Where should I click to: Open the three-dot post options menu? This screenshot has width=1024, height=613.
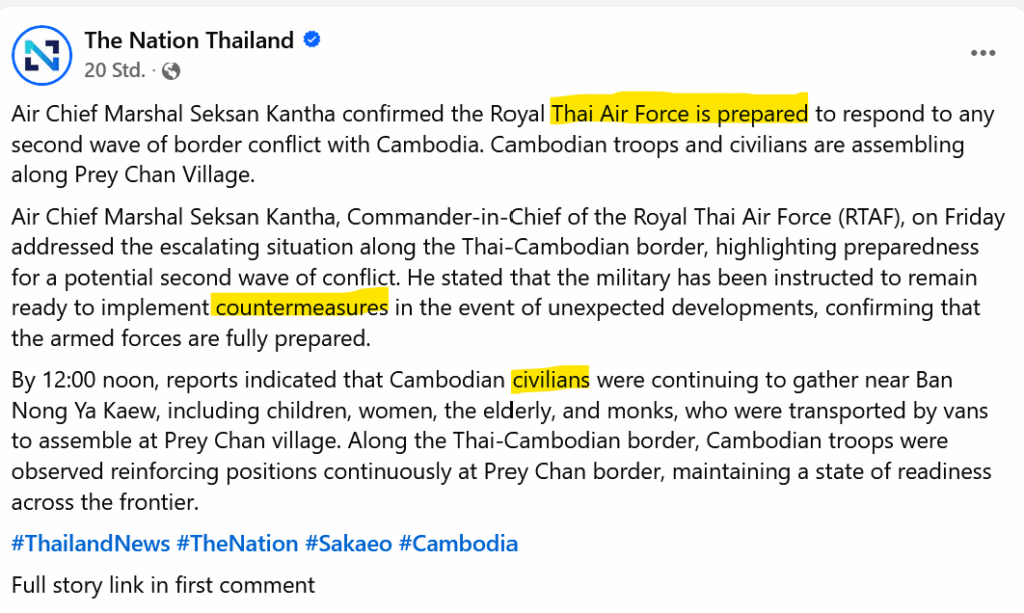point(981,54)
